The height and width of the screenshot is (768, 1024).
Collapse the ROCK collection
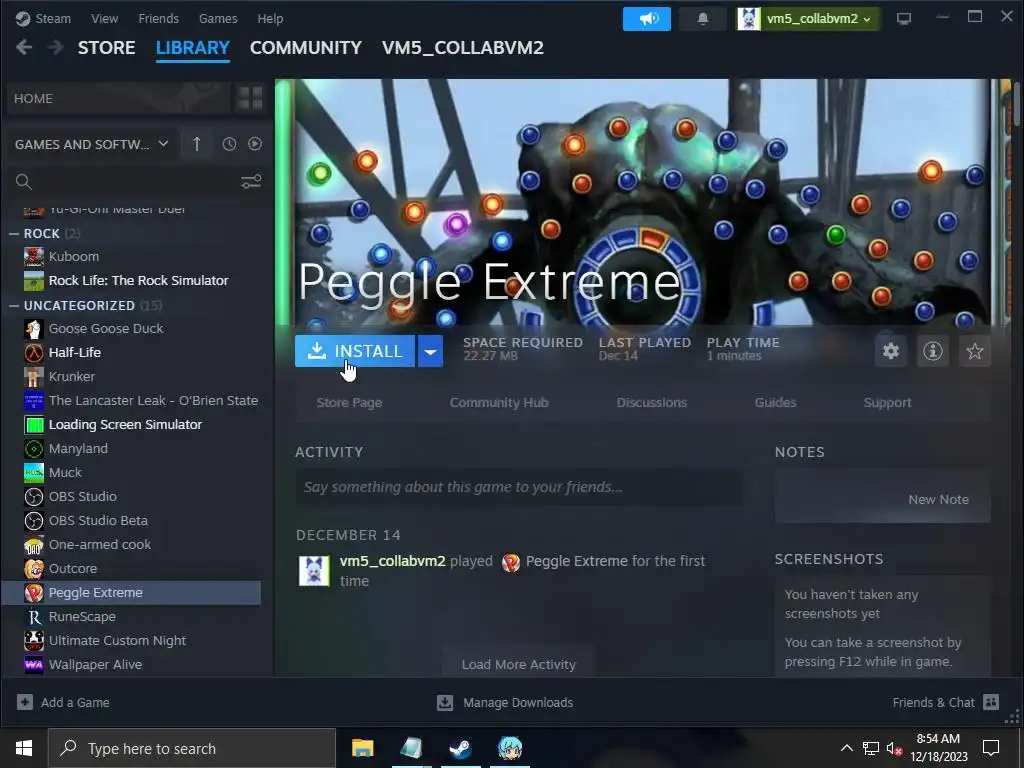pos(14,233)
